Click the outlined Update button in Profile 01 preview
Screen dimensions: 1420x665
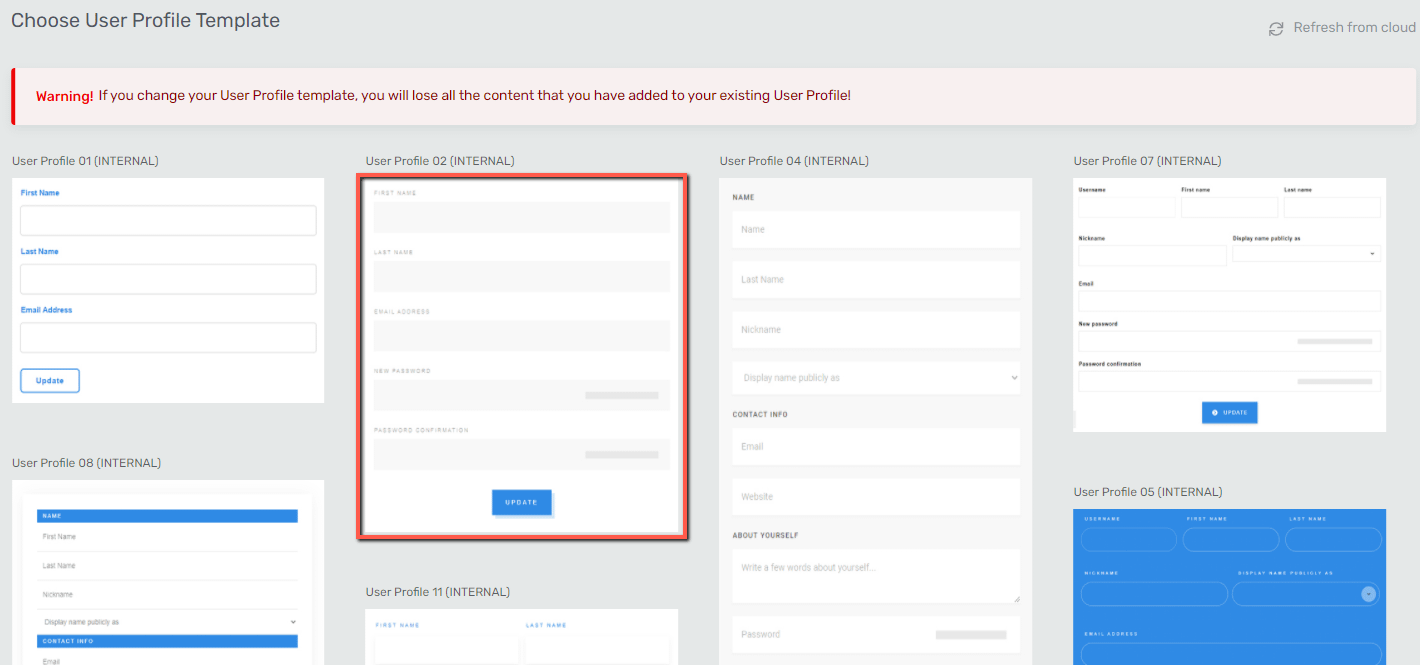50,381
